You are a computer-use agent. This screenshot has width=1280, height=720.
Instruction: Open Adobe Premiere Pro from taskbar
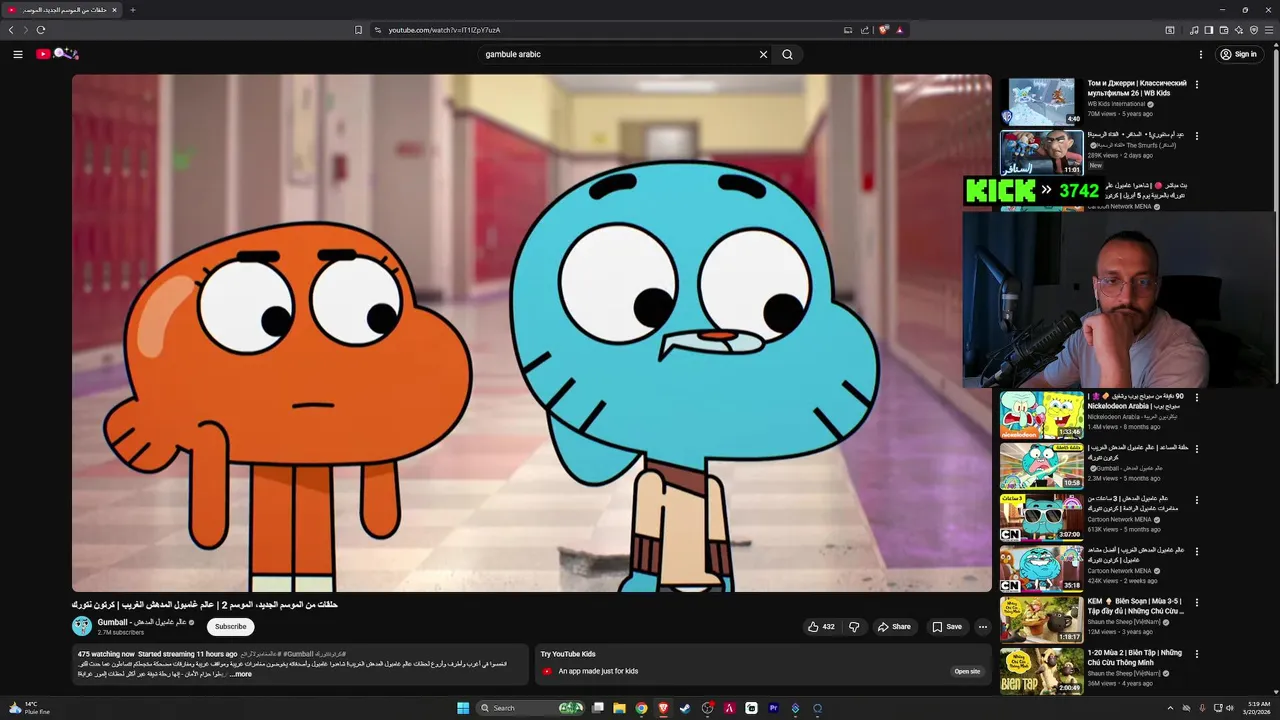(773, 708)
